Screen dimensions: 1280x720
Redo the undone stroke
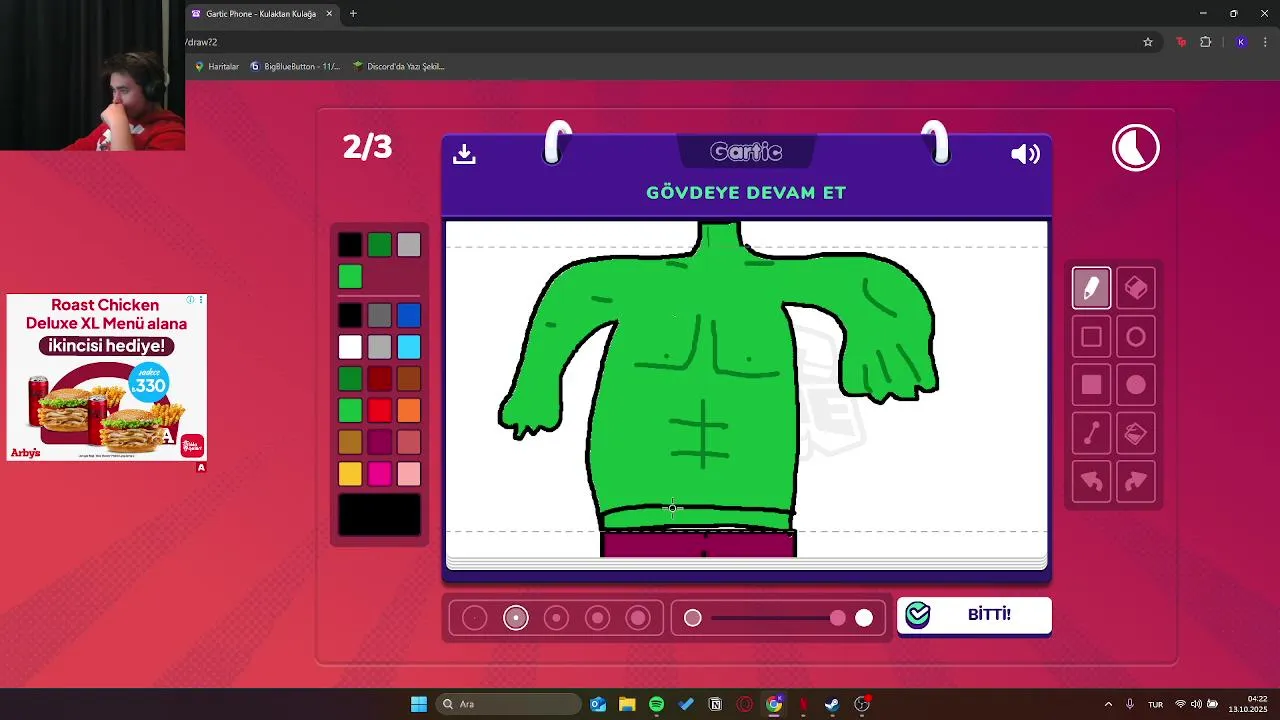pyautogui.click(x=1136, y=482)
